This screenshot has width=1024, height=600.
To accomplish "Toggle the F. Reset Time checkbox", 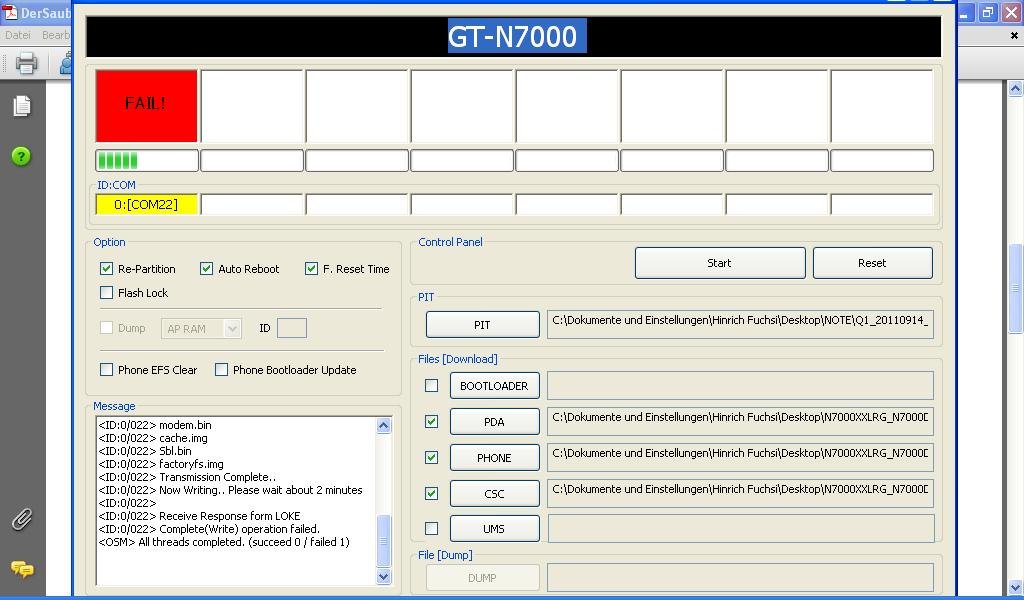I will 312,268.
